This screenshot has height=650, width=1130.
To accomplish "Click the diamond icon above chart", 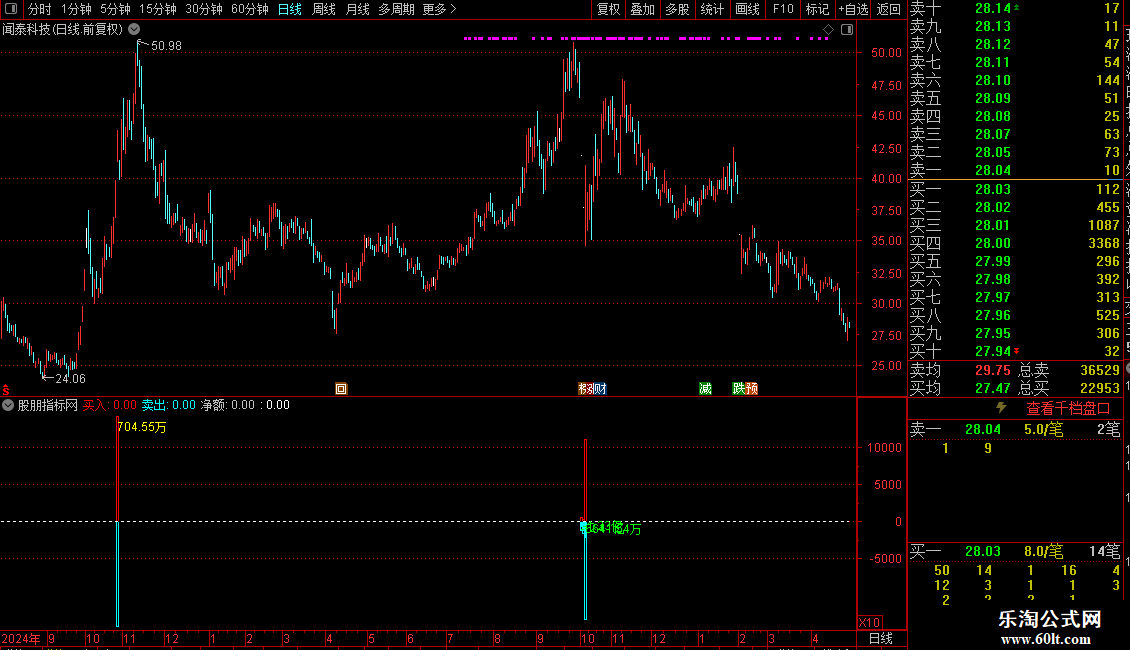I will pos(828,30).
